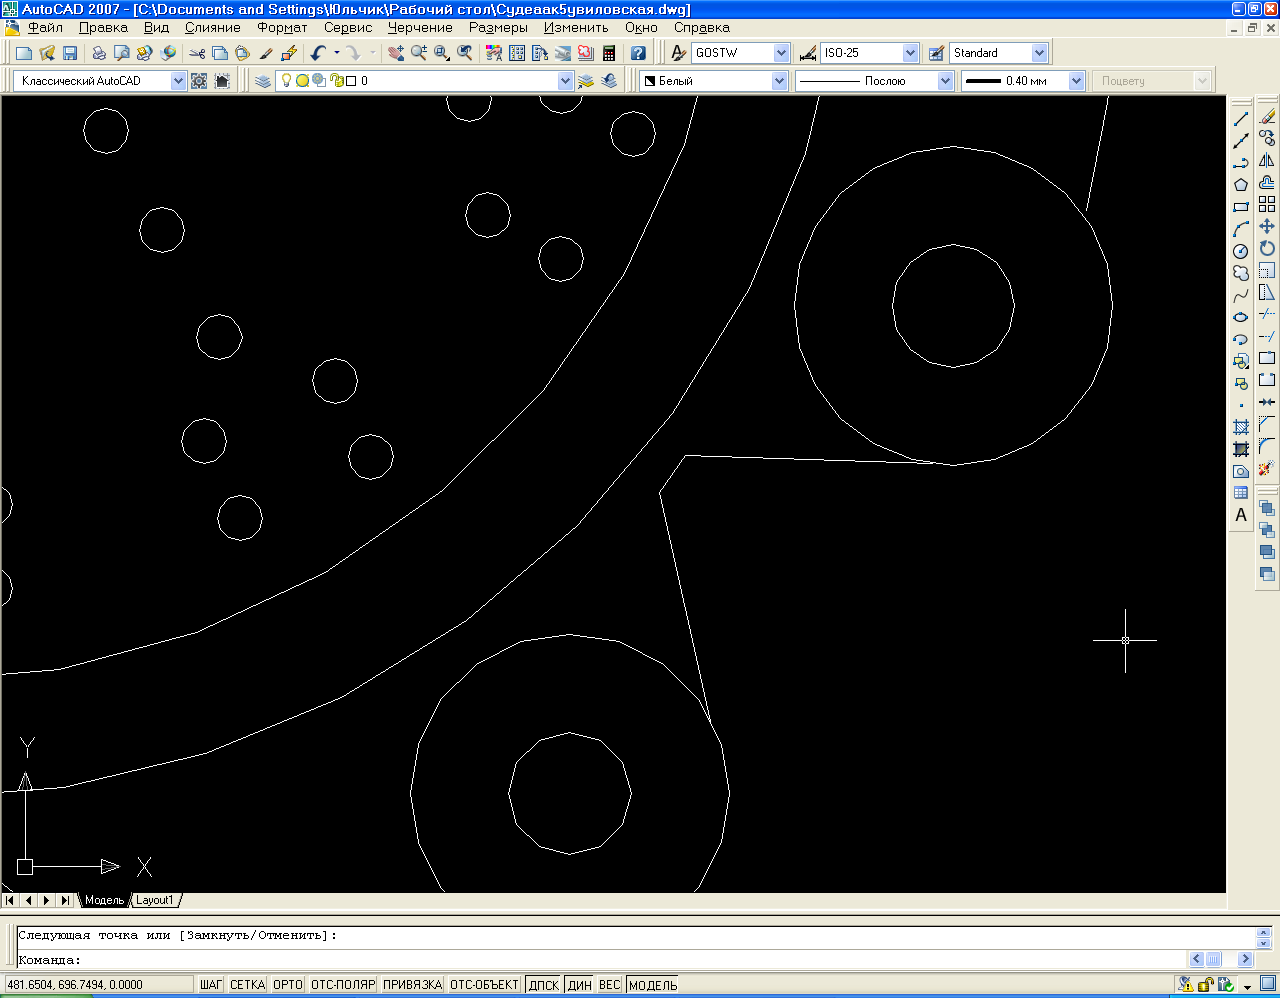Open the Layer Properties Manager
The width and height of the screenshot is (1280, 998).
coord(263,81)
